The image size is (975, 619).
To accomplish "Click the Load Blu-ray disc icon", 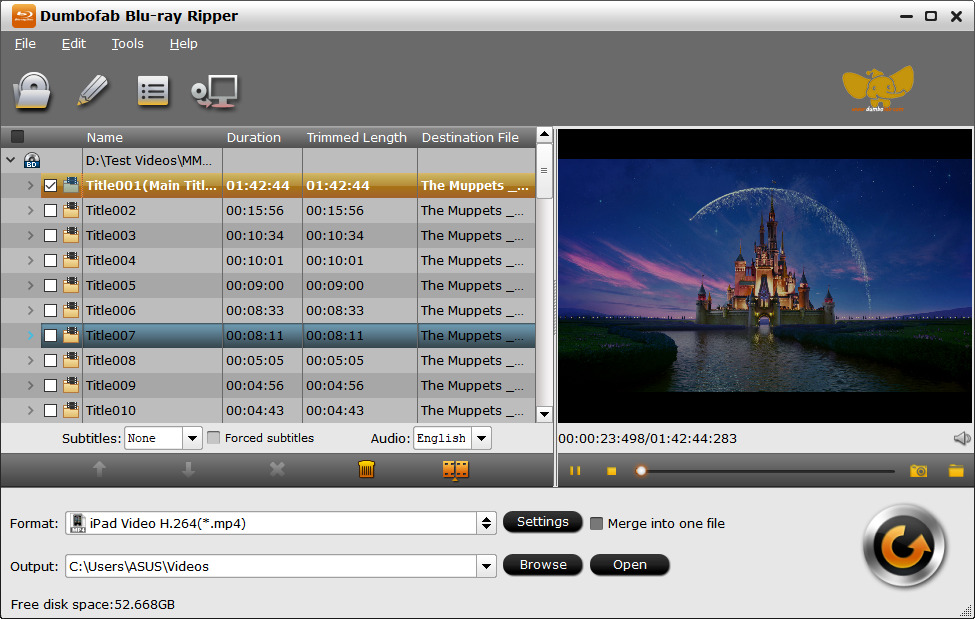I will coord(32,91).
